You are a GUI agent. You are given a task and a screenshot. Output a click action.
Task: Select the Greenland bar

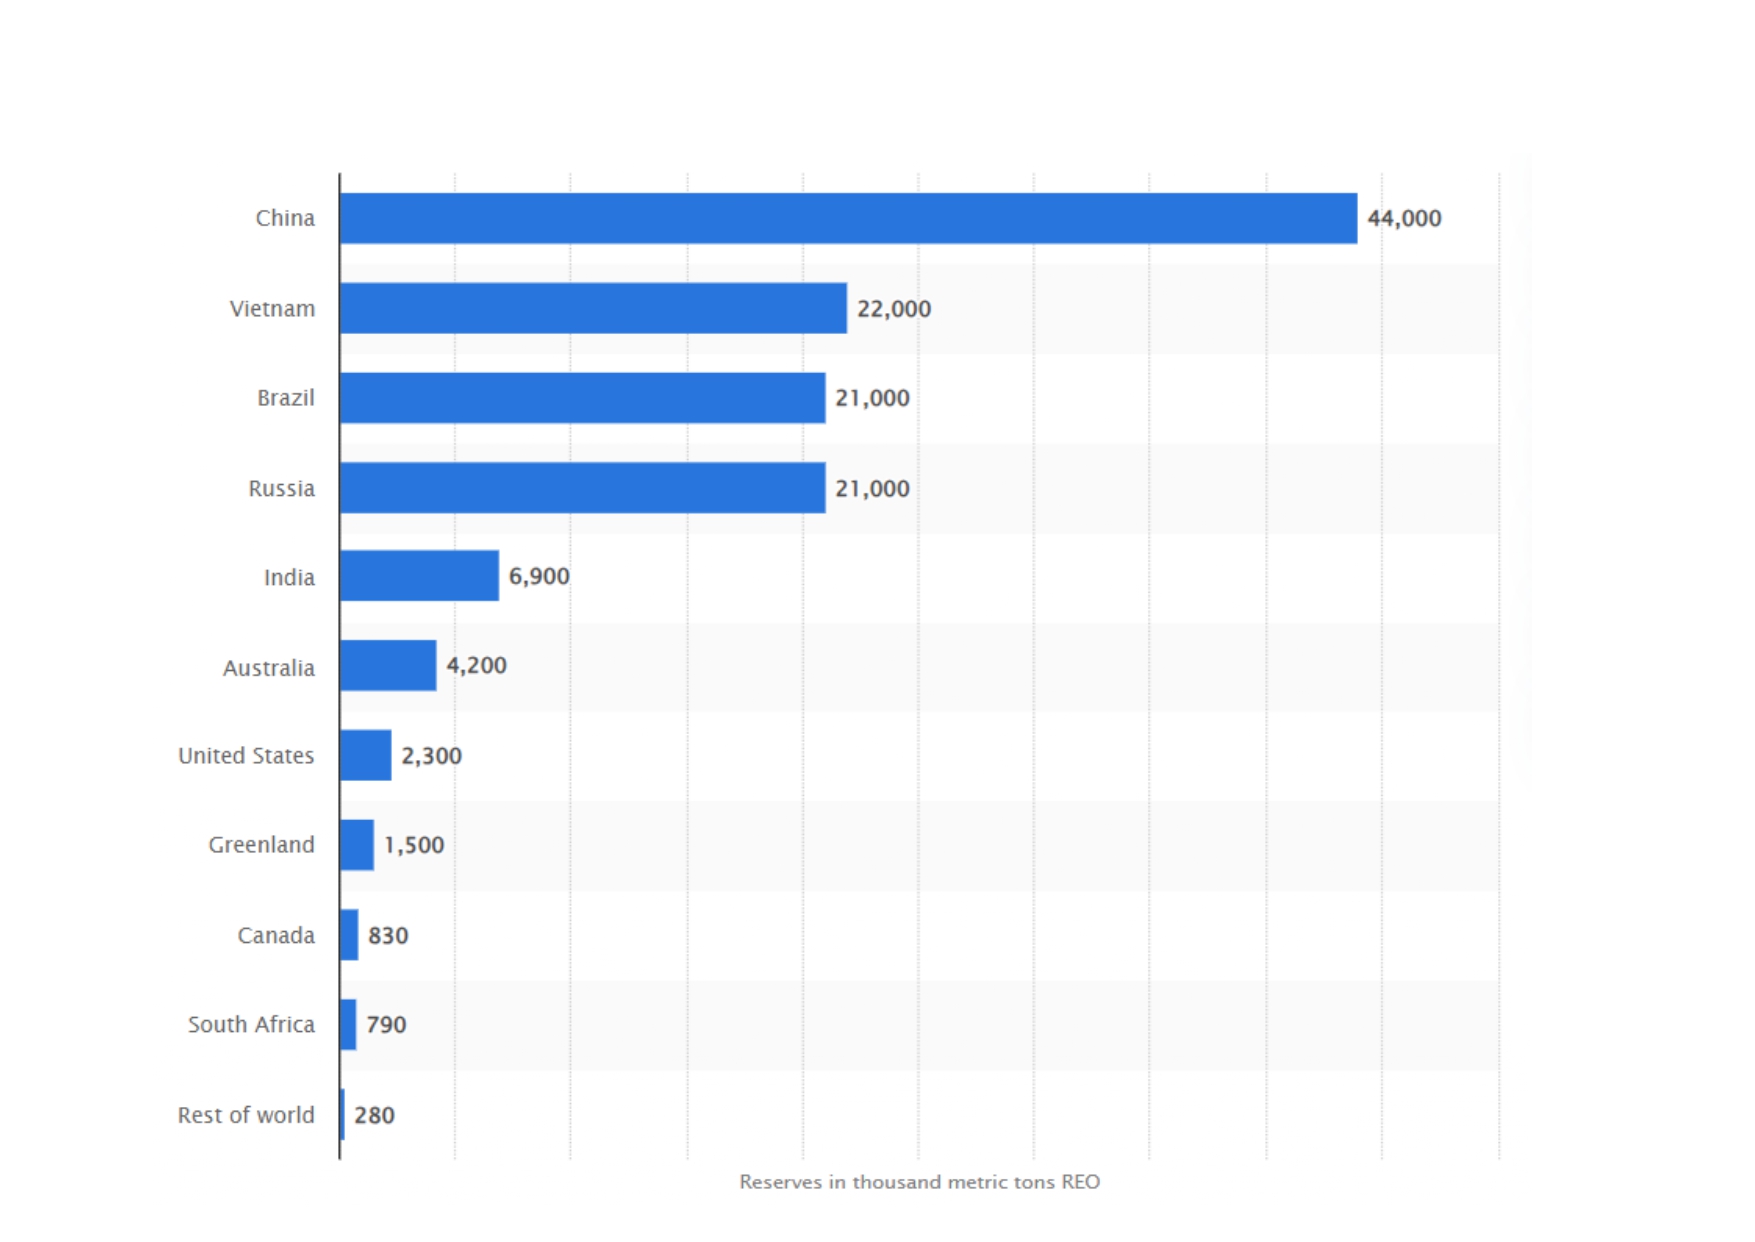coord(357,845)
